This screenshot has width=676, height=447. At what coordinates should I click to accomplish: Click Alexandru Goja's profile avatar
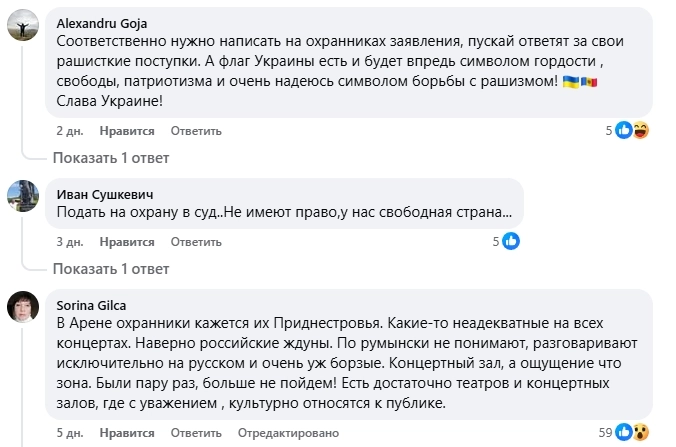[21, 27]
